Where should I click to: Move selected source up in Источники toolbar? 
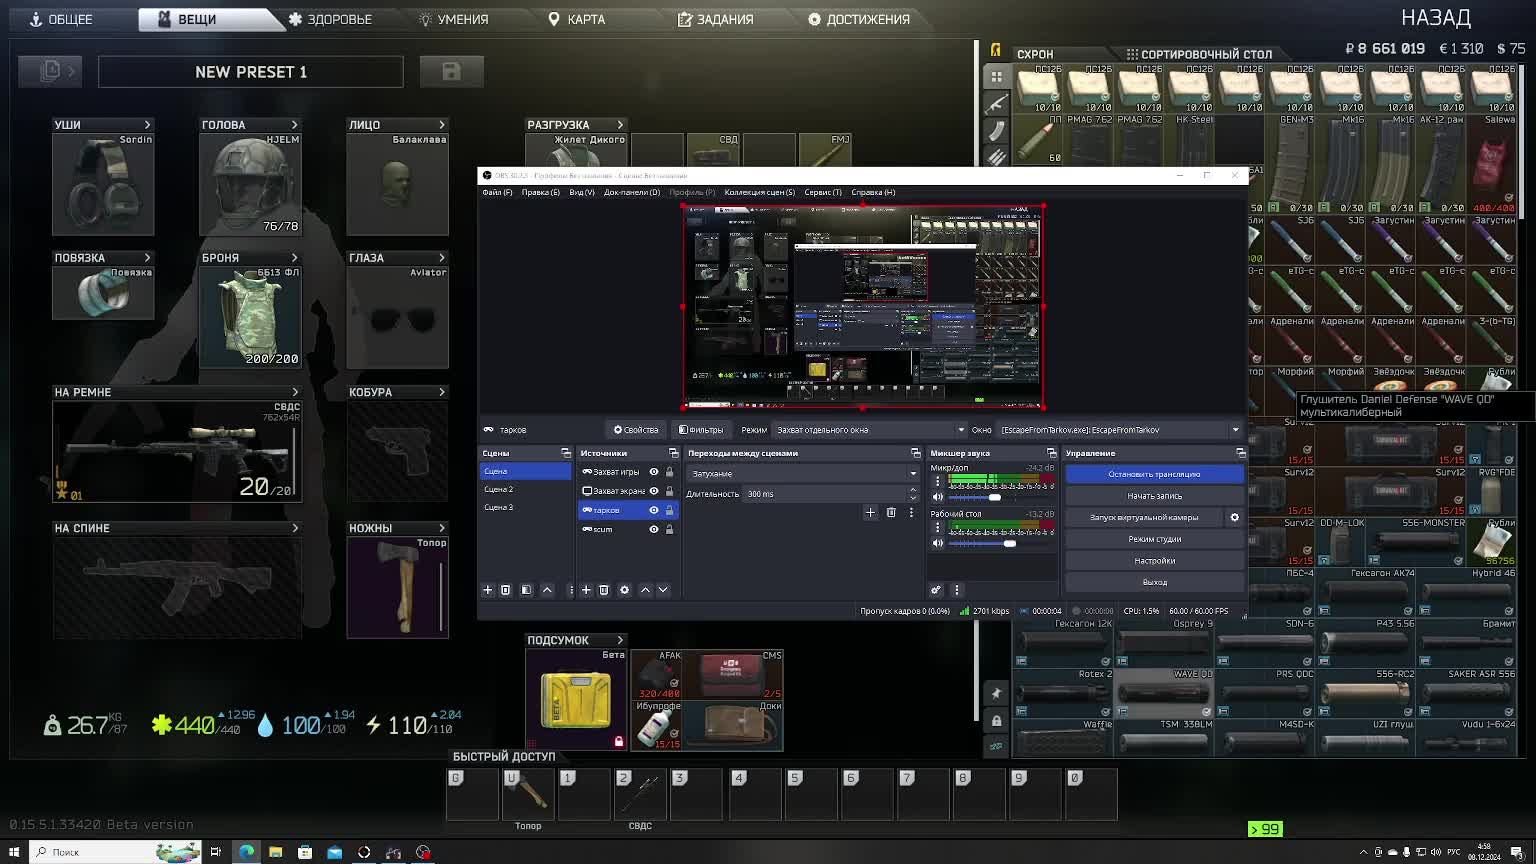645,590
